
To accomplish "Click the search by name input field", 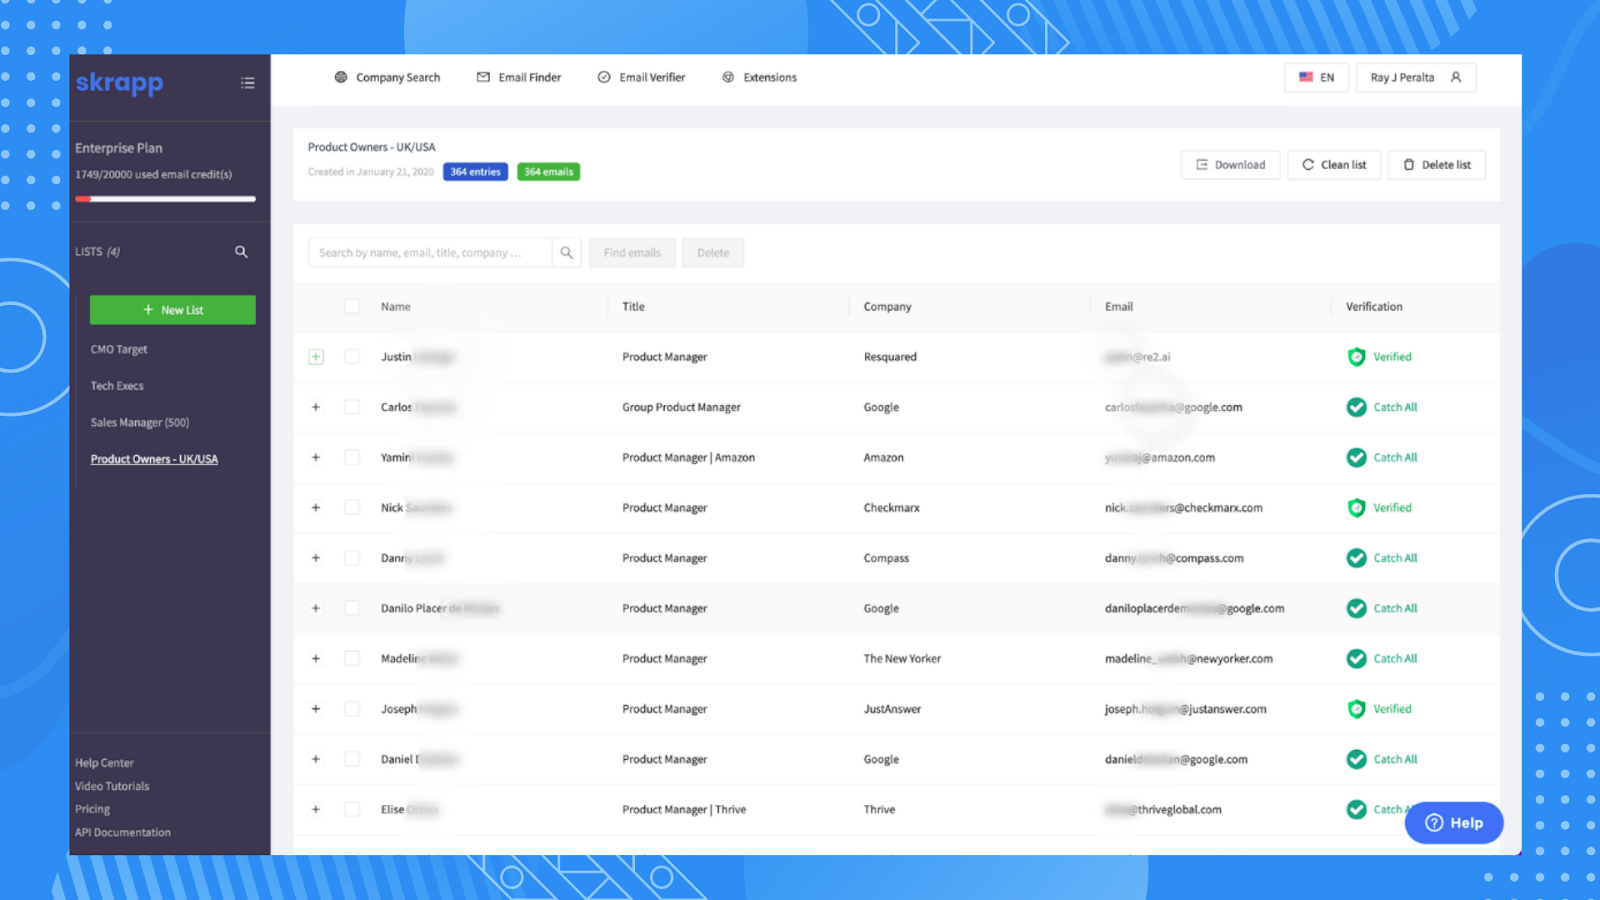I will [x=430, y=253].
